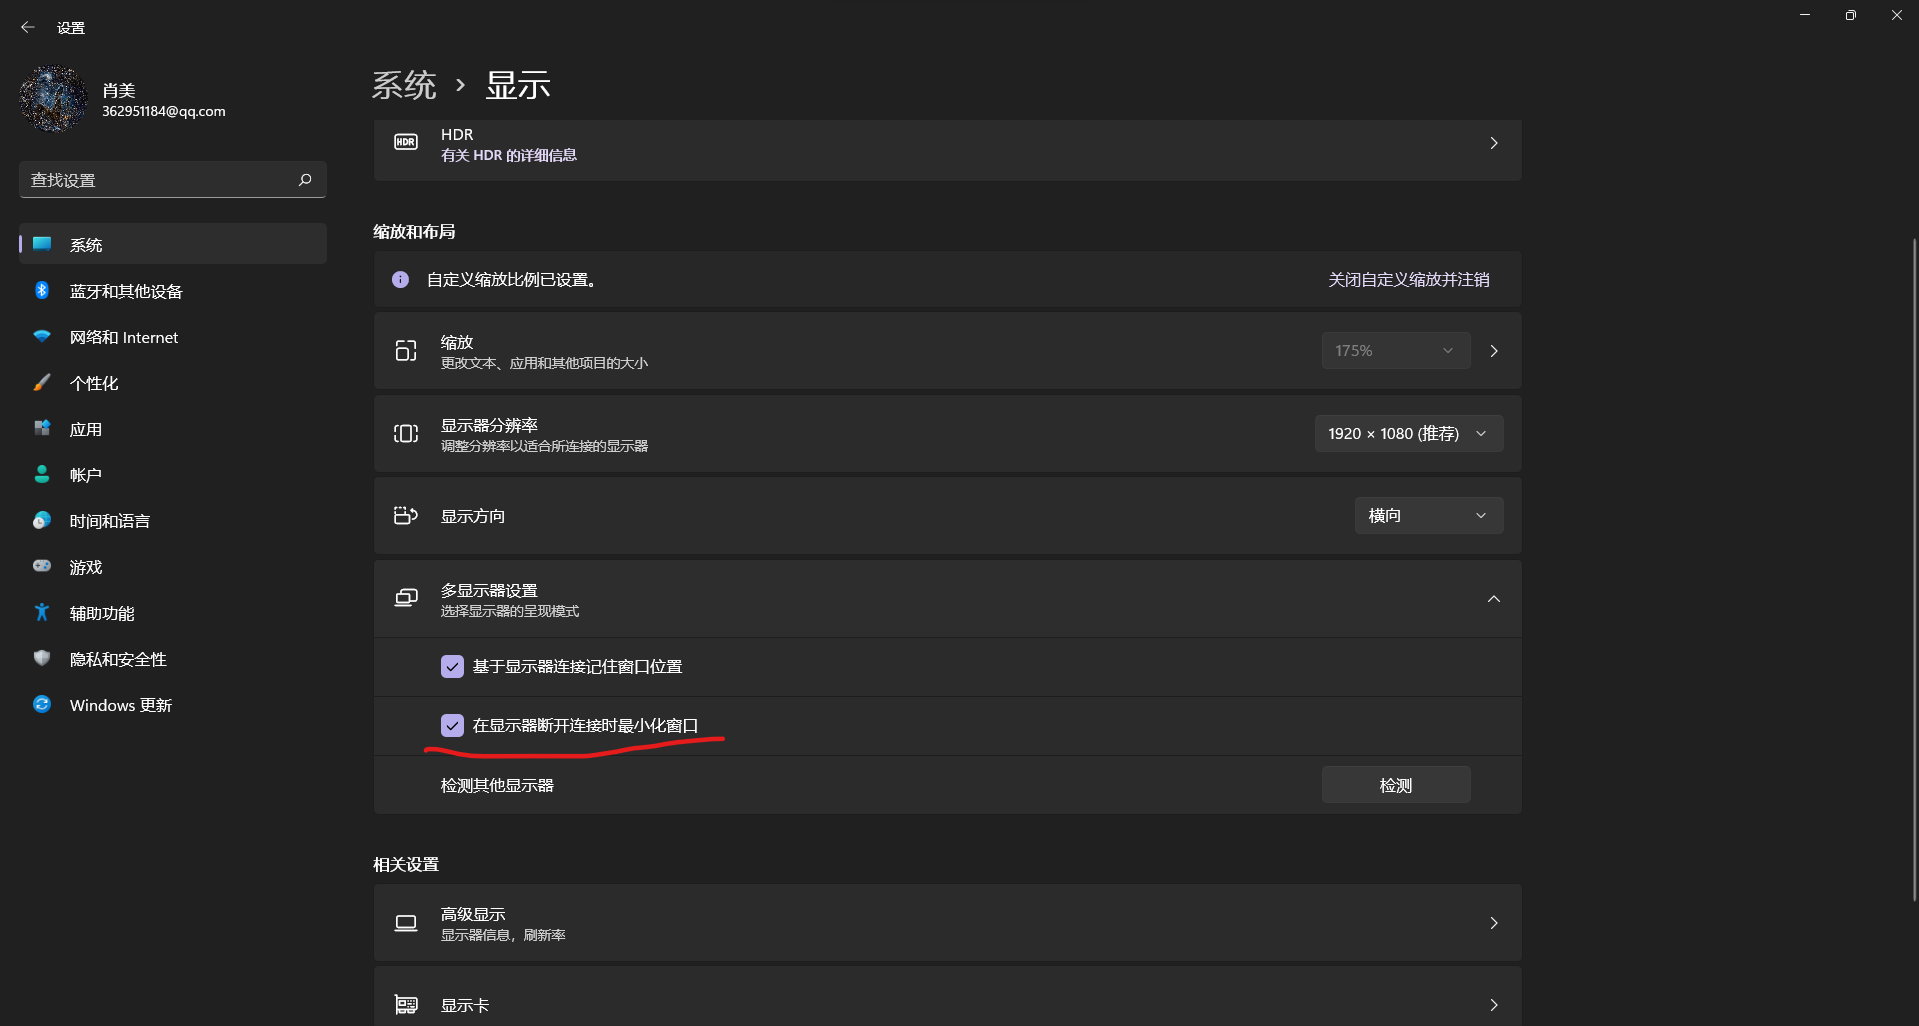Click the apps icon beside 应用
1919x1026 pixels.
(x=42, y=429)
